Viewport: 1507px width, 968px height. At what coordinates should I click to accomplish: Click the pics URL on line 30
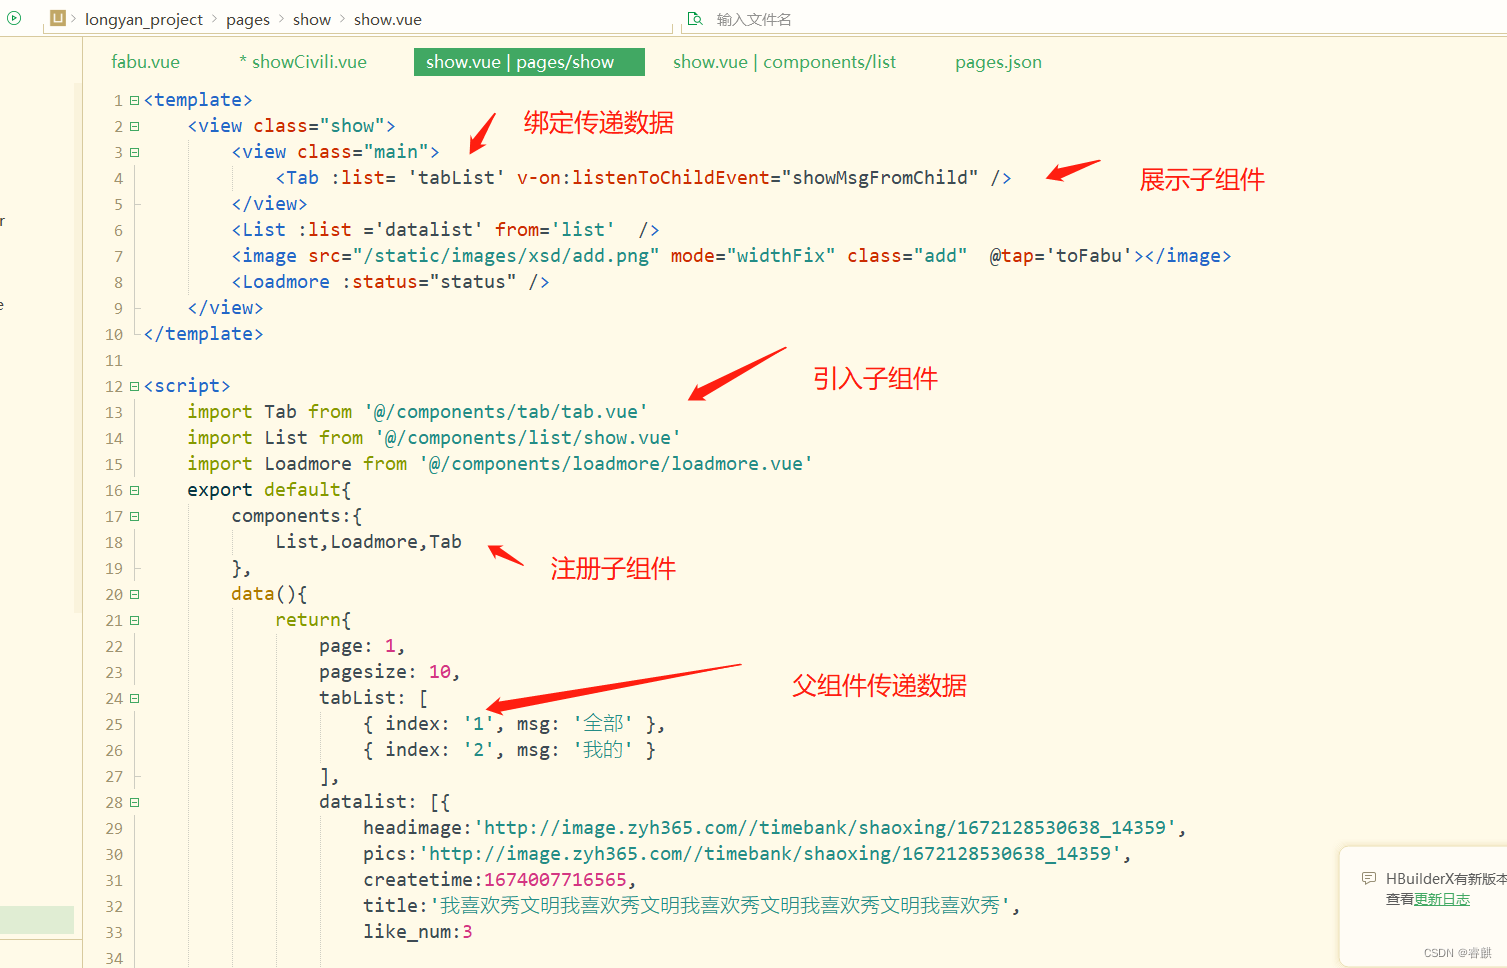(770, 854)
